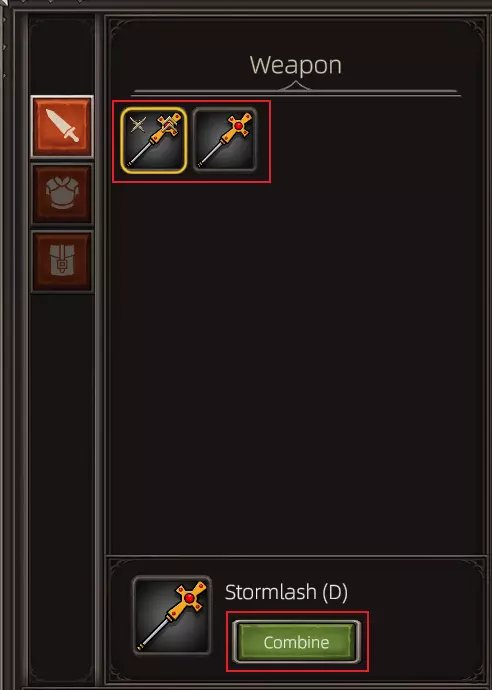
Task: Click the staff handle in preview thumbnail
Action: click(155, 629)
